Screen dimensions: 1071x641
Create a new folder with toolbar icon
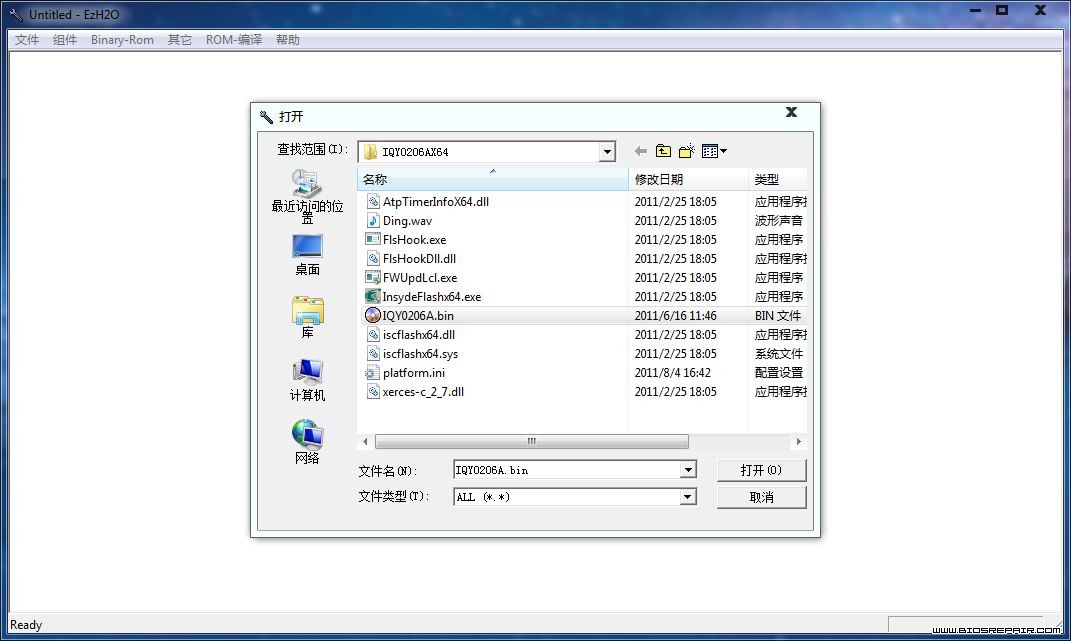(x=686, y=151)
